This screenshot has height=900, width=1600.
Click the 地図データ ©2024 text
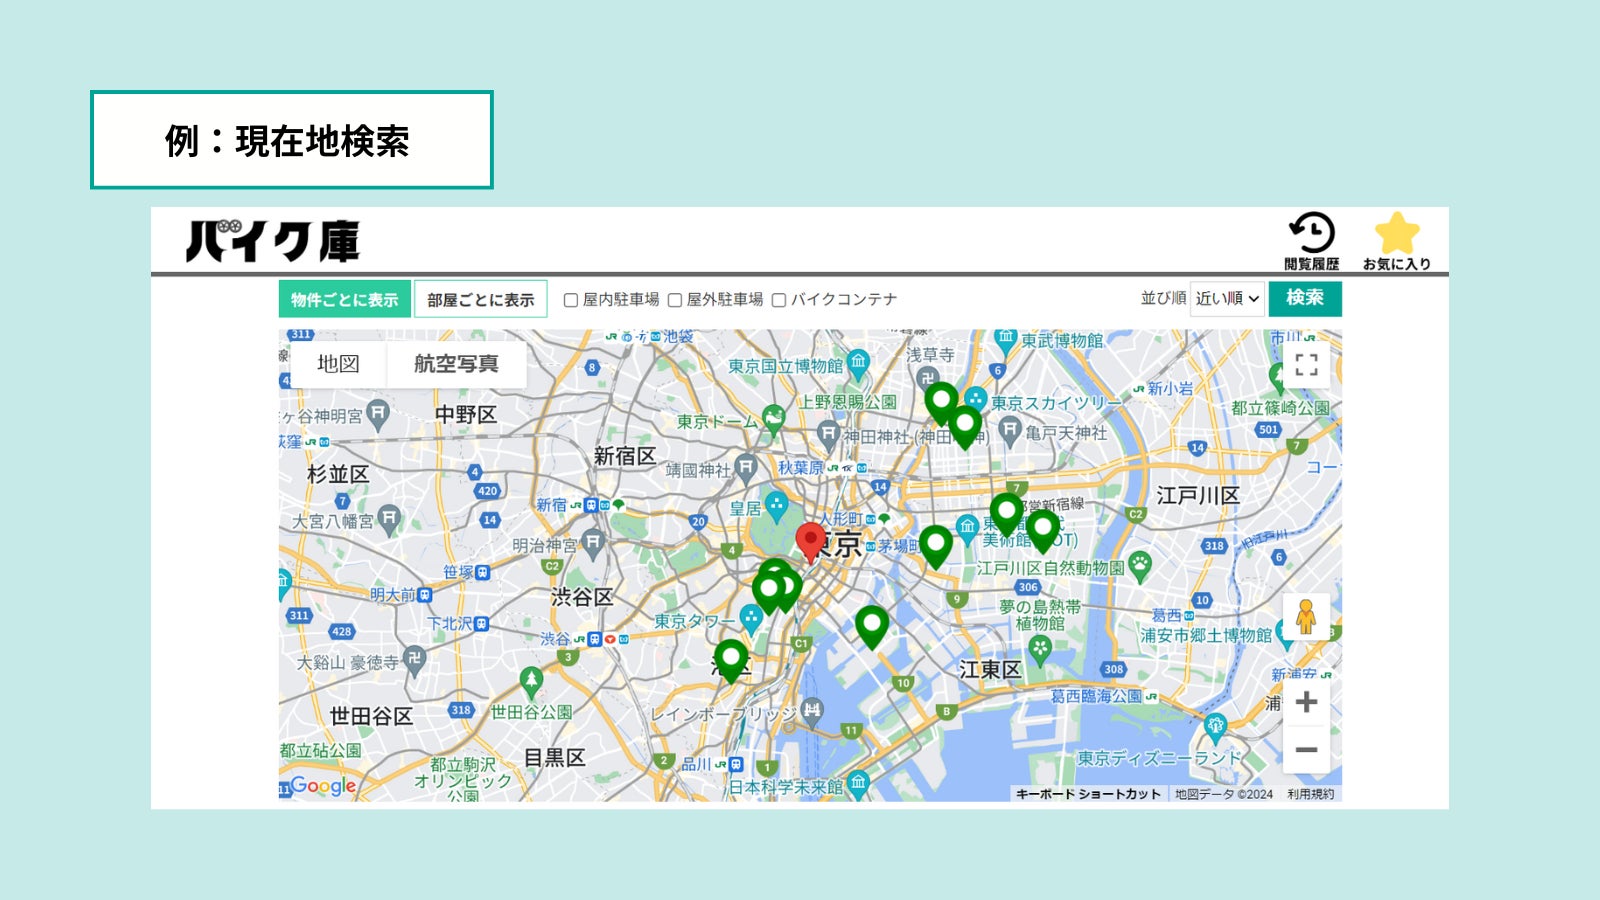pyautogui.click(x=1224, y=794)
